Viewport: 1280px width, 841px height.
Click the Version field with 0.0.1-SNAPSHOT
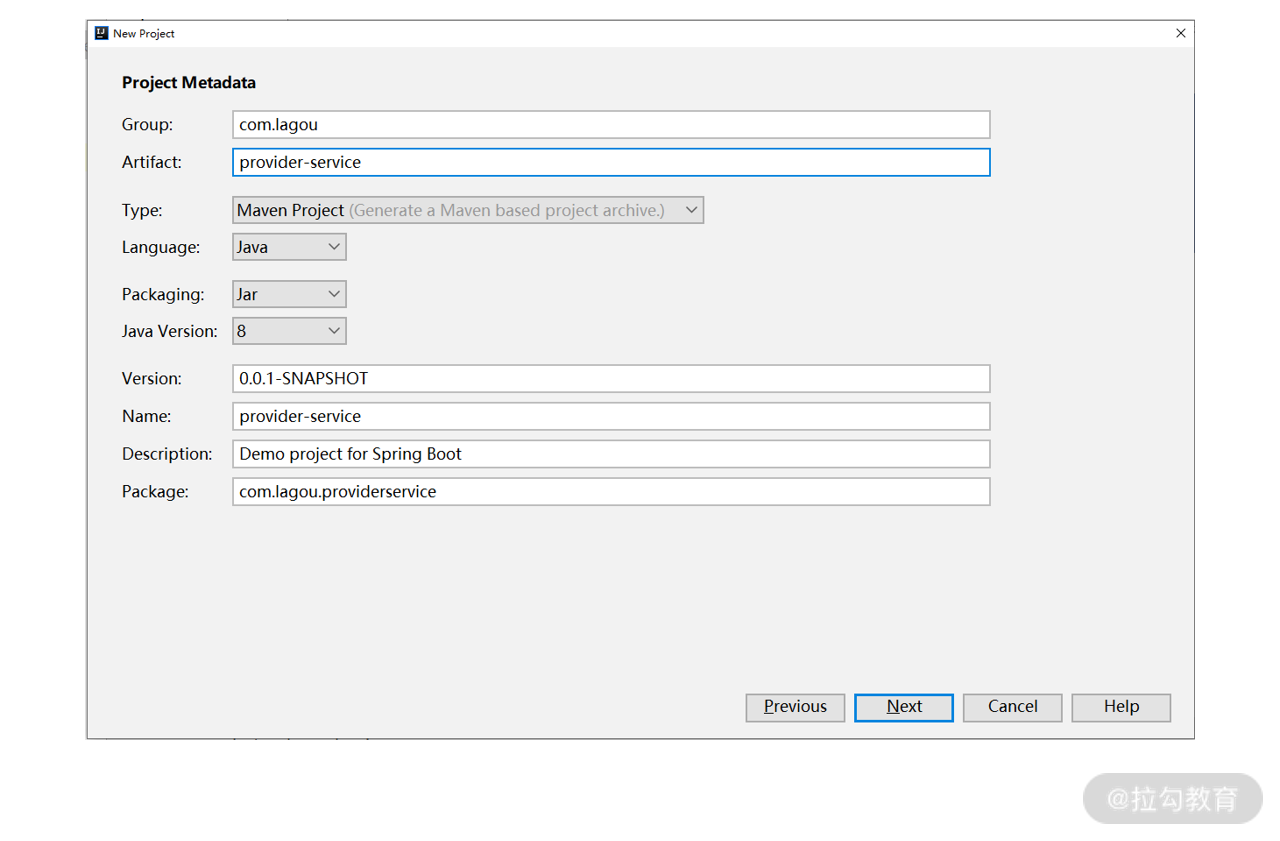click(610, 379)
